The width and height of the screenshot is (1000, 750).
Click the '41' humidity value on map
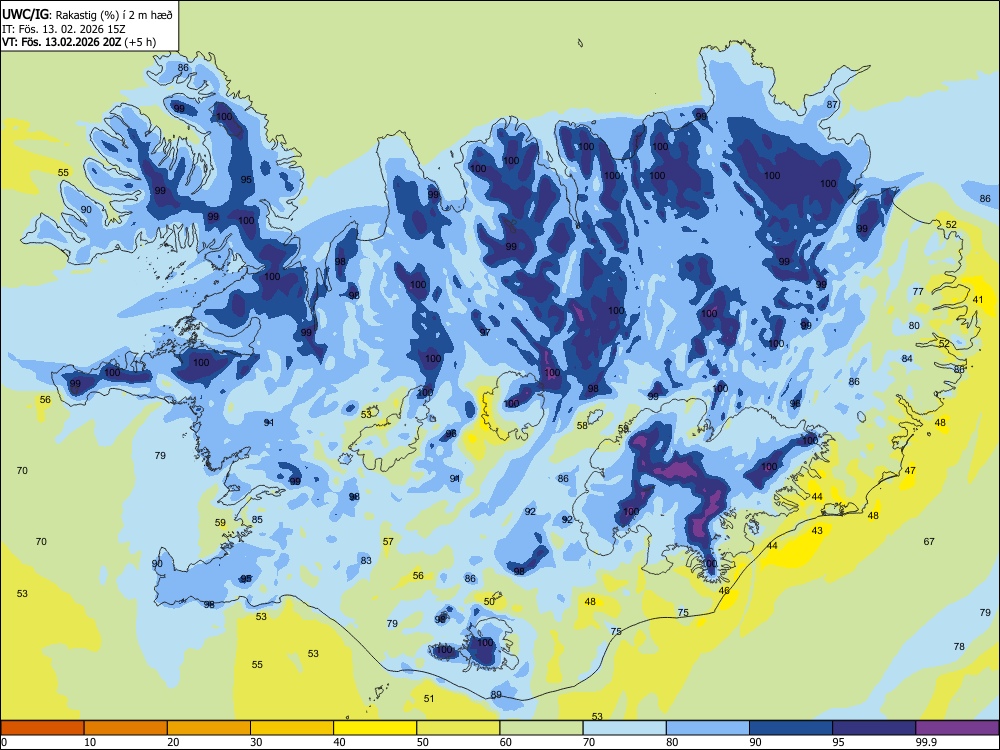click(978, 300)
